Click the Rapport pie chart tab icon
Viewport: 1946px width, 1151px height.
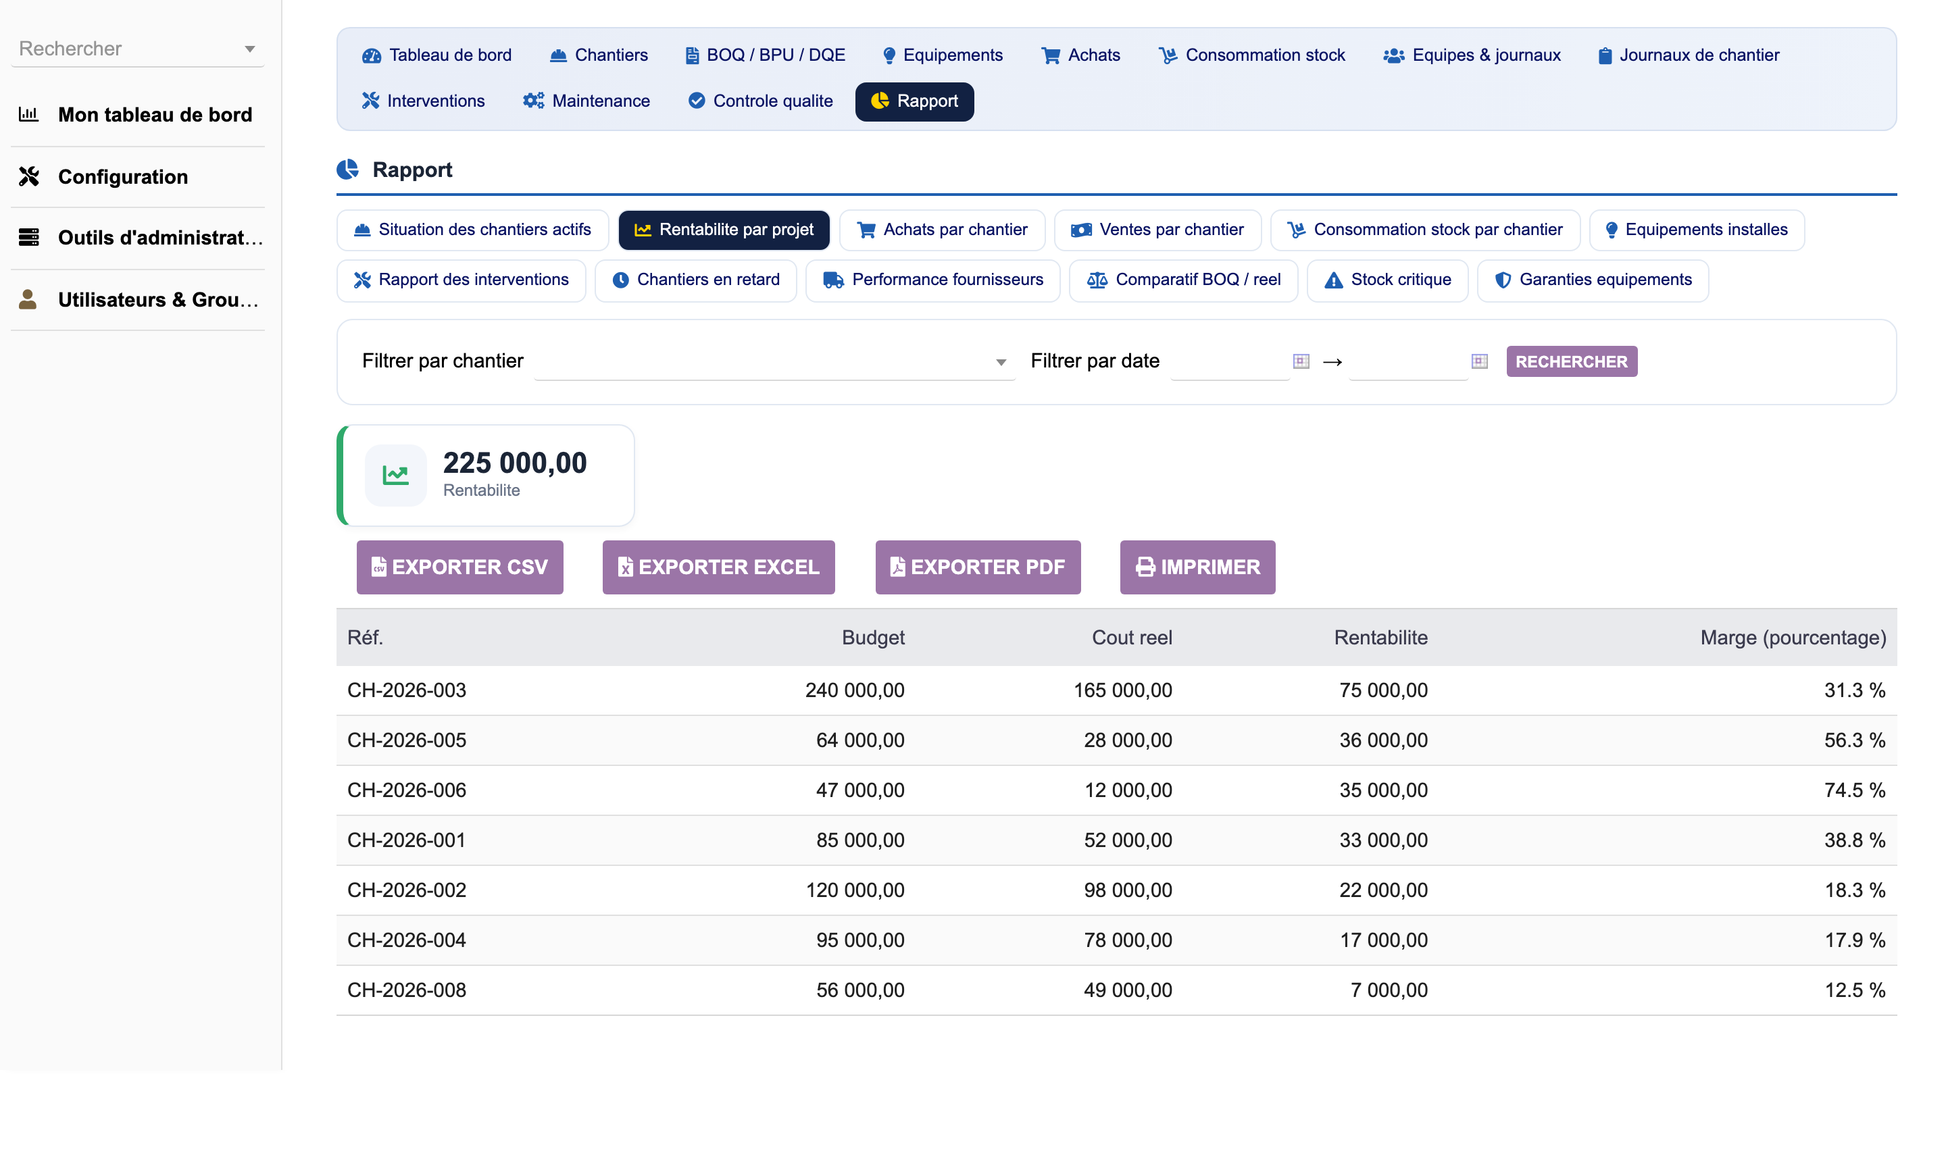pyautogui.click(x=880, y=101)
